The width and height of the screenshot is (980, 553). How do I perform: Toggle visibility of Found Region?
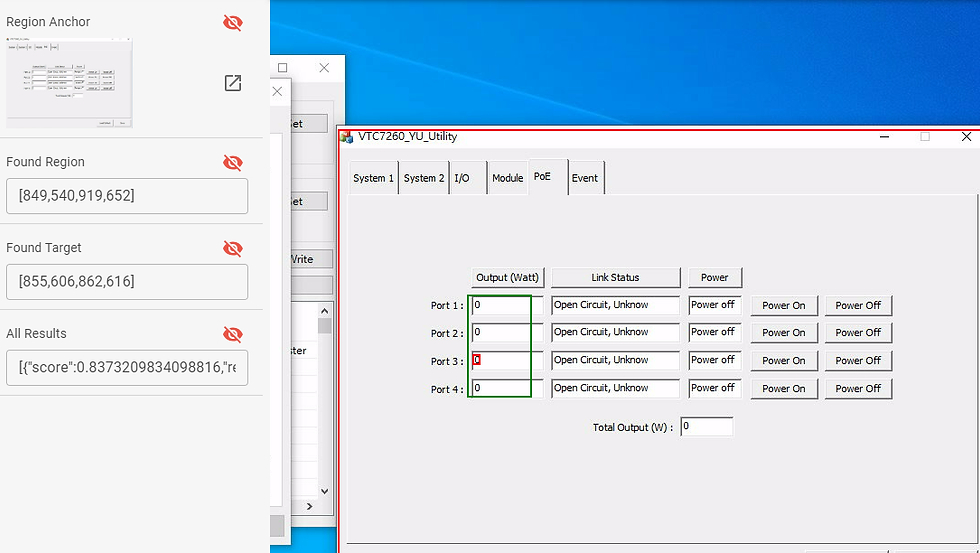click(x=232, y=162)
